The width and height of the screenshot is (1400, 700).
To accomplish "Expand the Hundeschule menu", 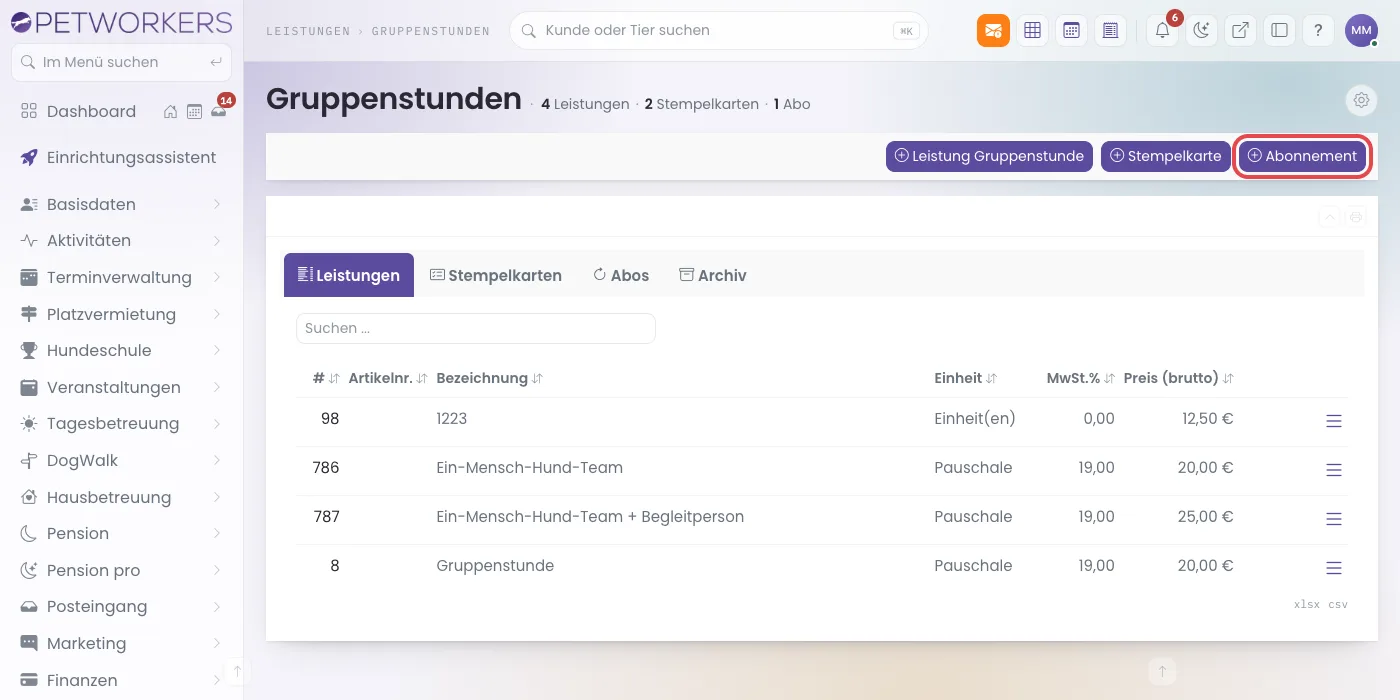I will pos(121,351).
